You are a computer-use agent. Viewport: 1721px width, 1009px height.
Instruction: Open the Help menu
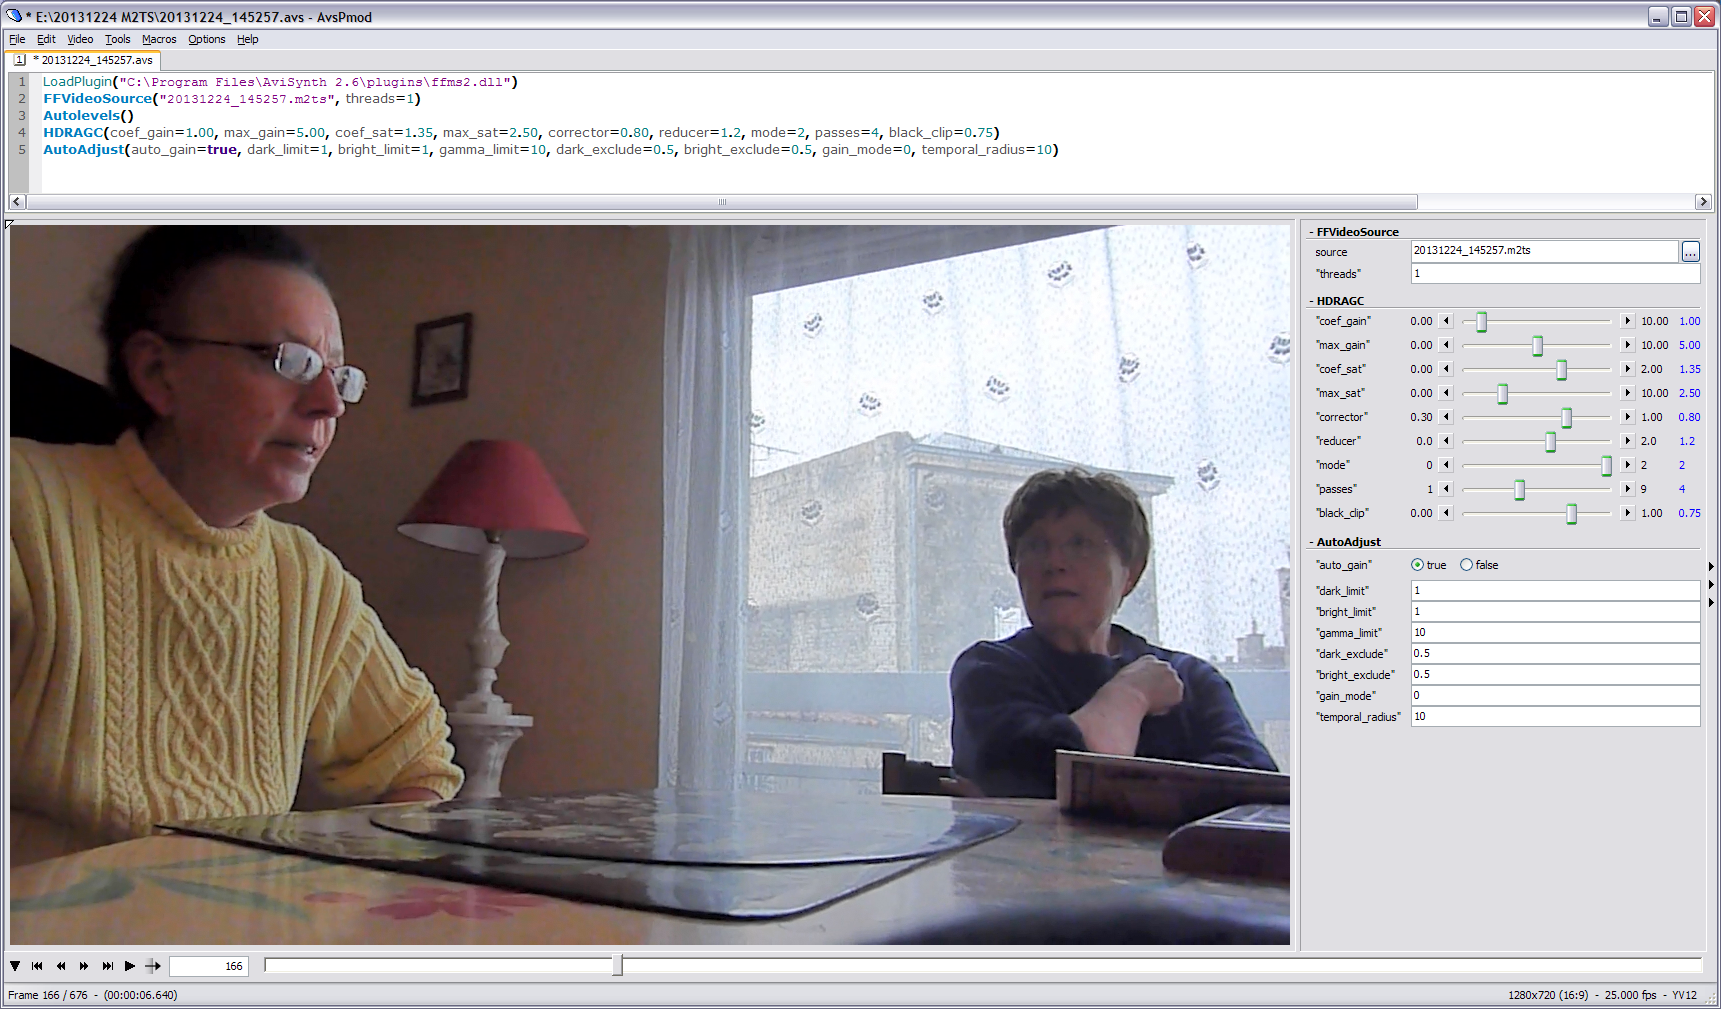click(248, 40)
